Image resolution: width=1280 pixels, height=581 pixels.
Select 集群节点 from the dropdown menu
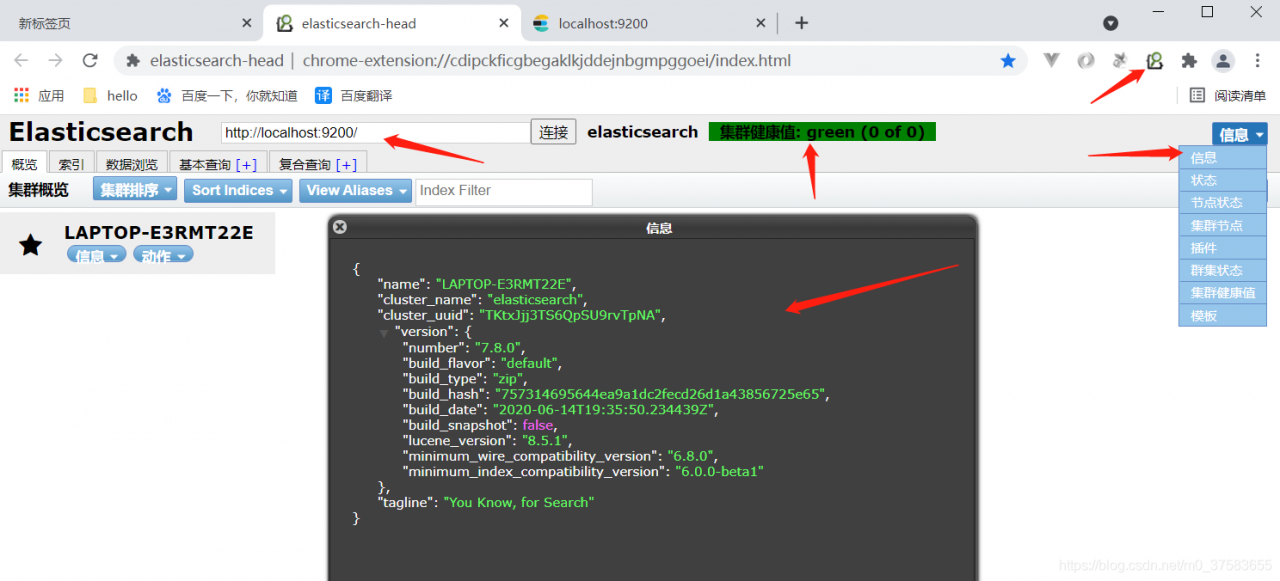click(1223, 226)
